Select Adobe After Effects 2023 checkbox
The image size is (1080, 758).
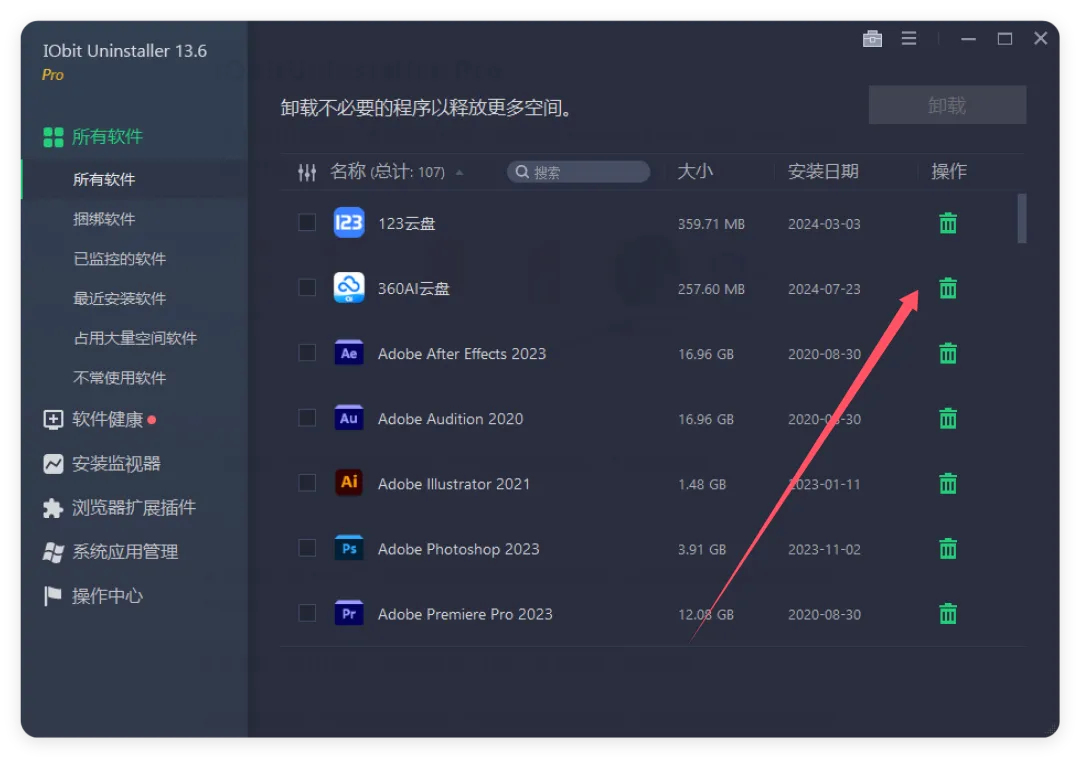coord(307,353)
